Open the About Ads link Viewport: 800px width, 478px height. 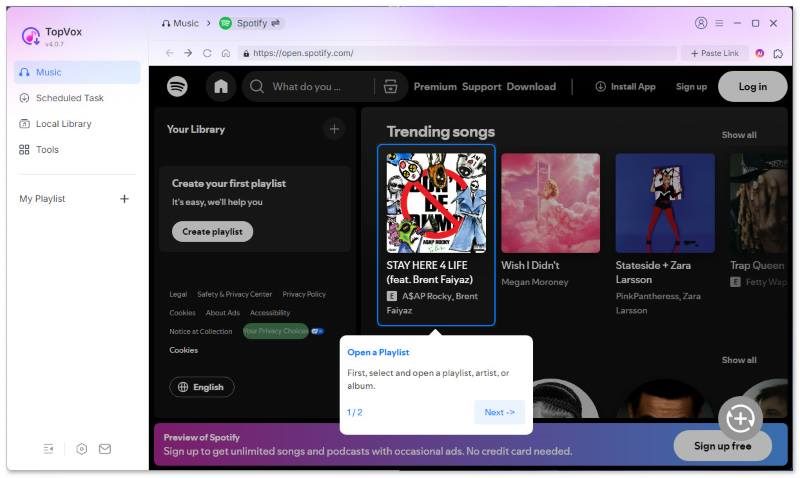coord(222,313)
